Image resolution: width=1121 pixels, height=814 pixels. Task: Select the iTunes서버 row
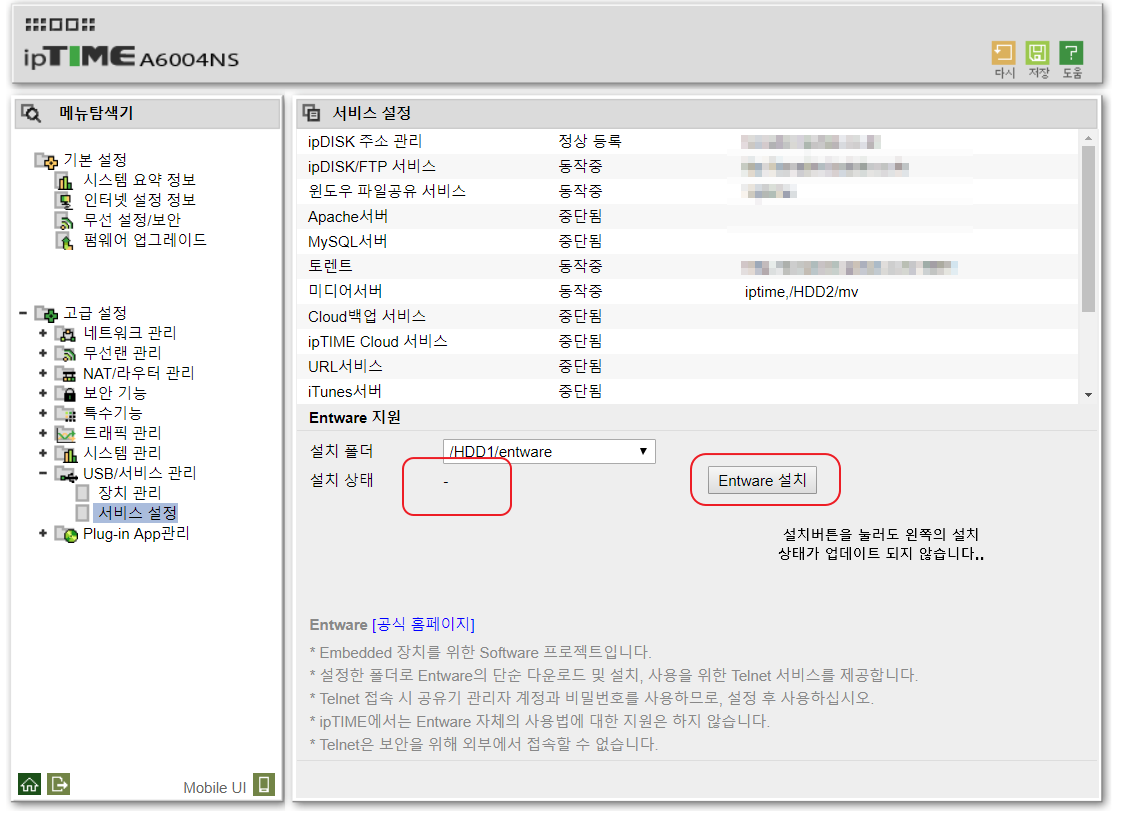click(x=687, y=392)
